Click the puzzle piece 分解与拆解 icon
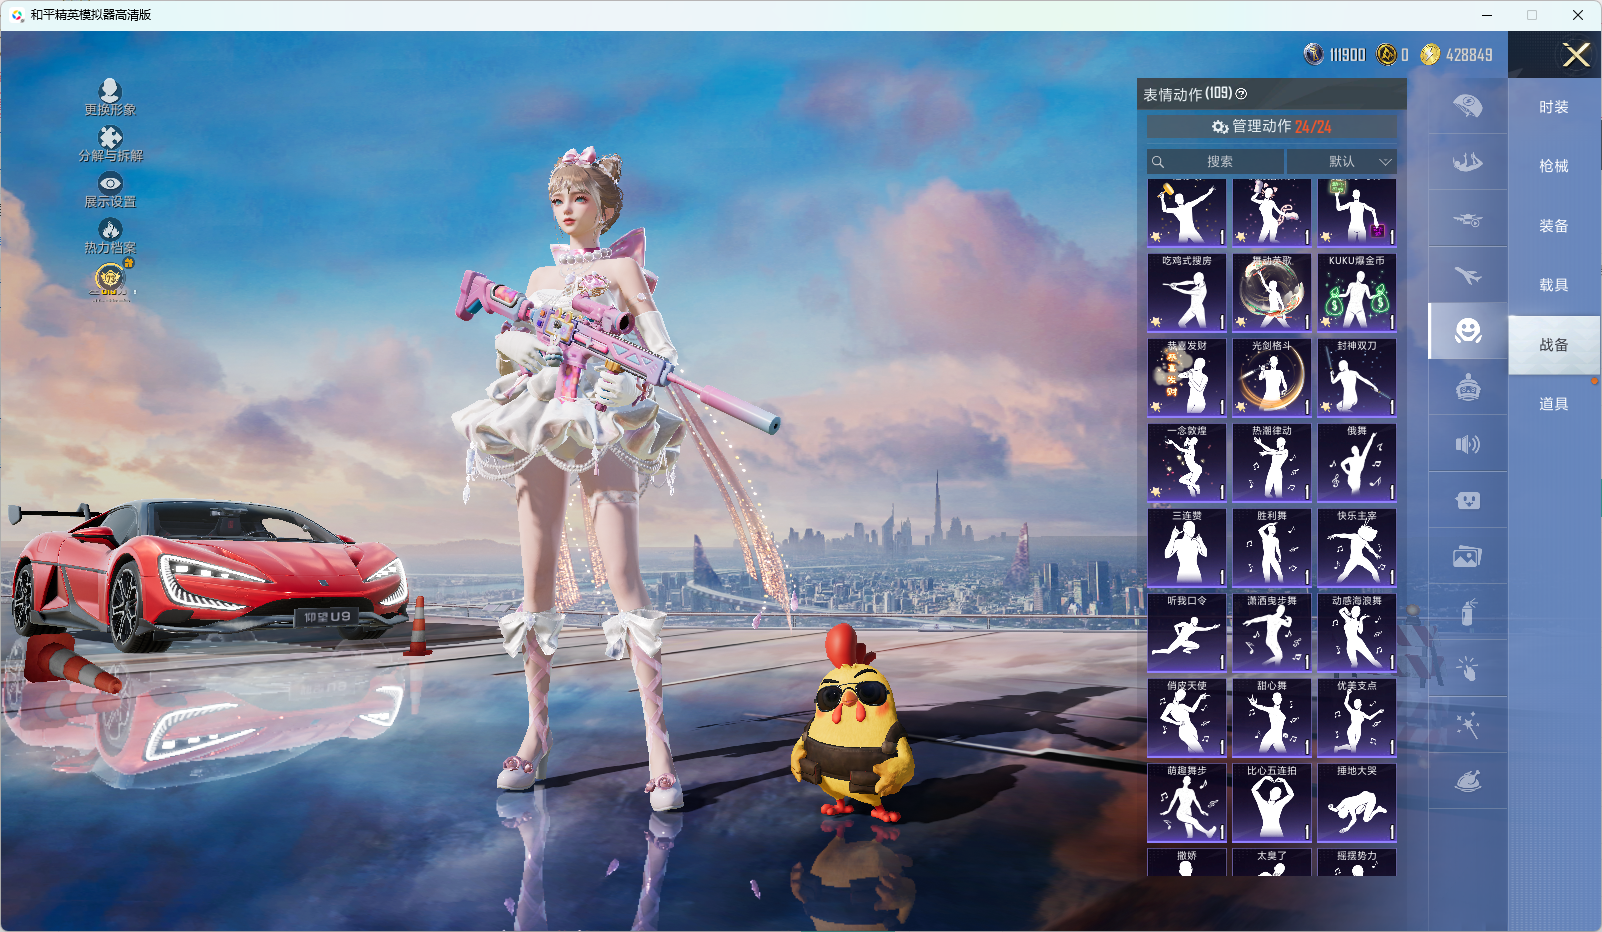1602x932 pixels. coord(110,138)
